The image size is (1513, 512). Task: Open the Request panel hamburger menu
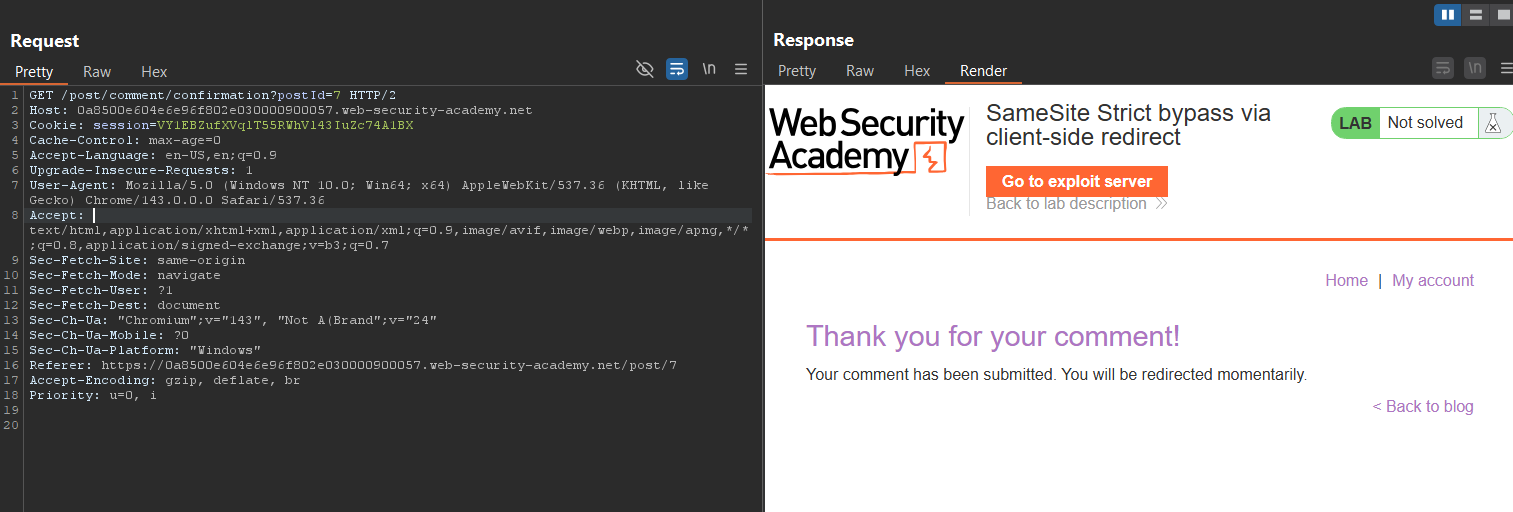(x=741, y=69)
